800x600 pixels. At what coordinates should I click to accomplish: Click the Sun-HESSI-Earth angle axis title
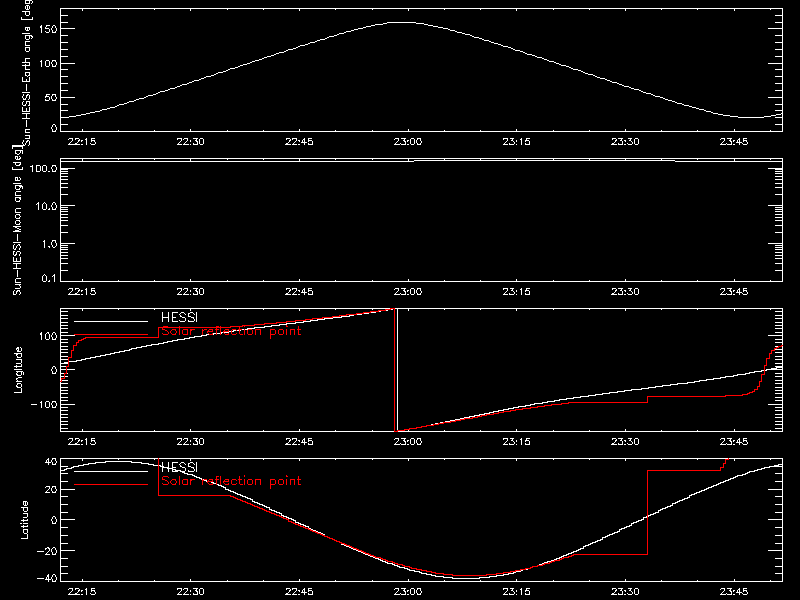pos(28,71)
